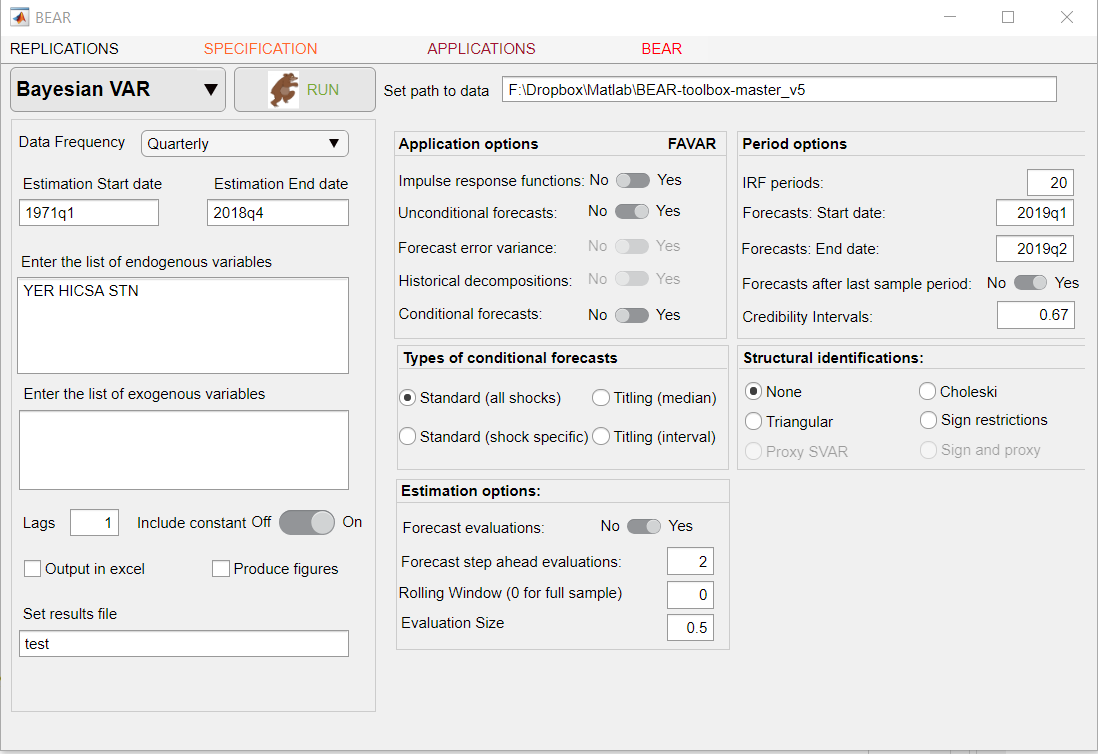The height and width of the screenshot is (754, 1098).
Task: Switch to the SPECIFICATION tab
Action: point(260,49)
